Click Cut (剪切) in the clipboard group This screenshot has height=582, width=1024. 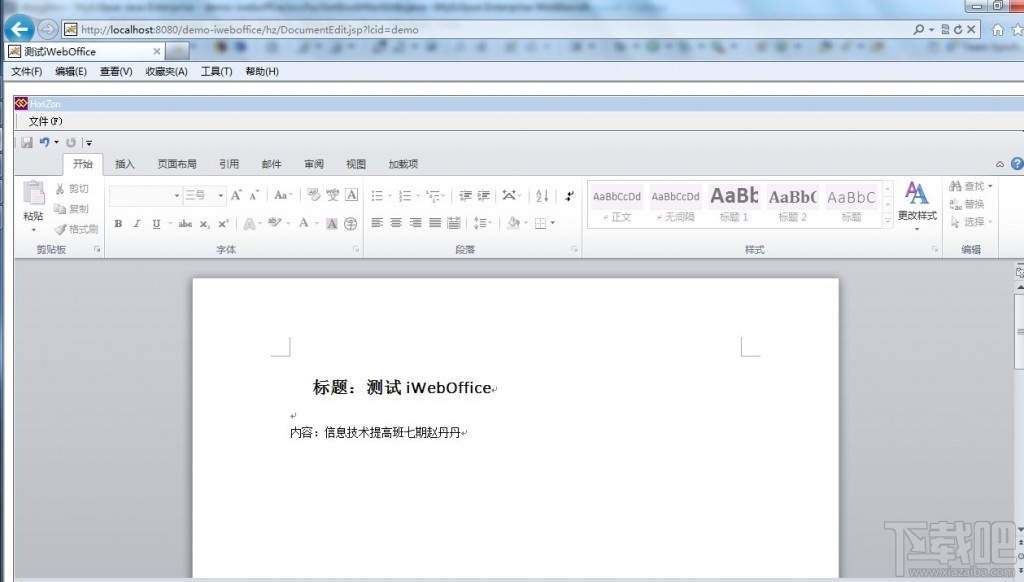72,189
